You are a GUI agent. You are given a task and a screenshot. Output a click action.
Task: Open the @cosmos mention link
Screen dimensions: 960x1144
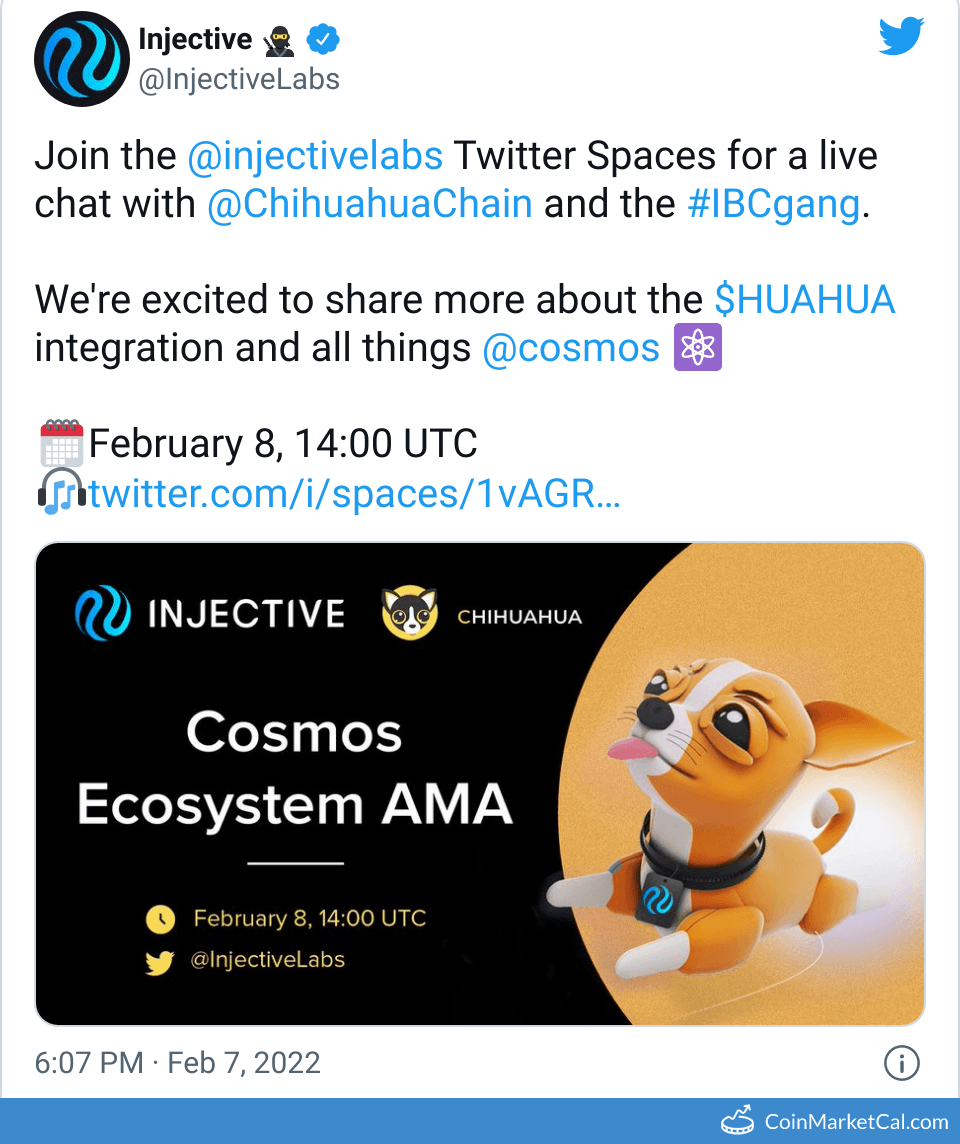(571, 349)
